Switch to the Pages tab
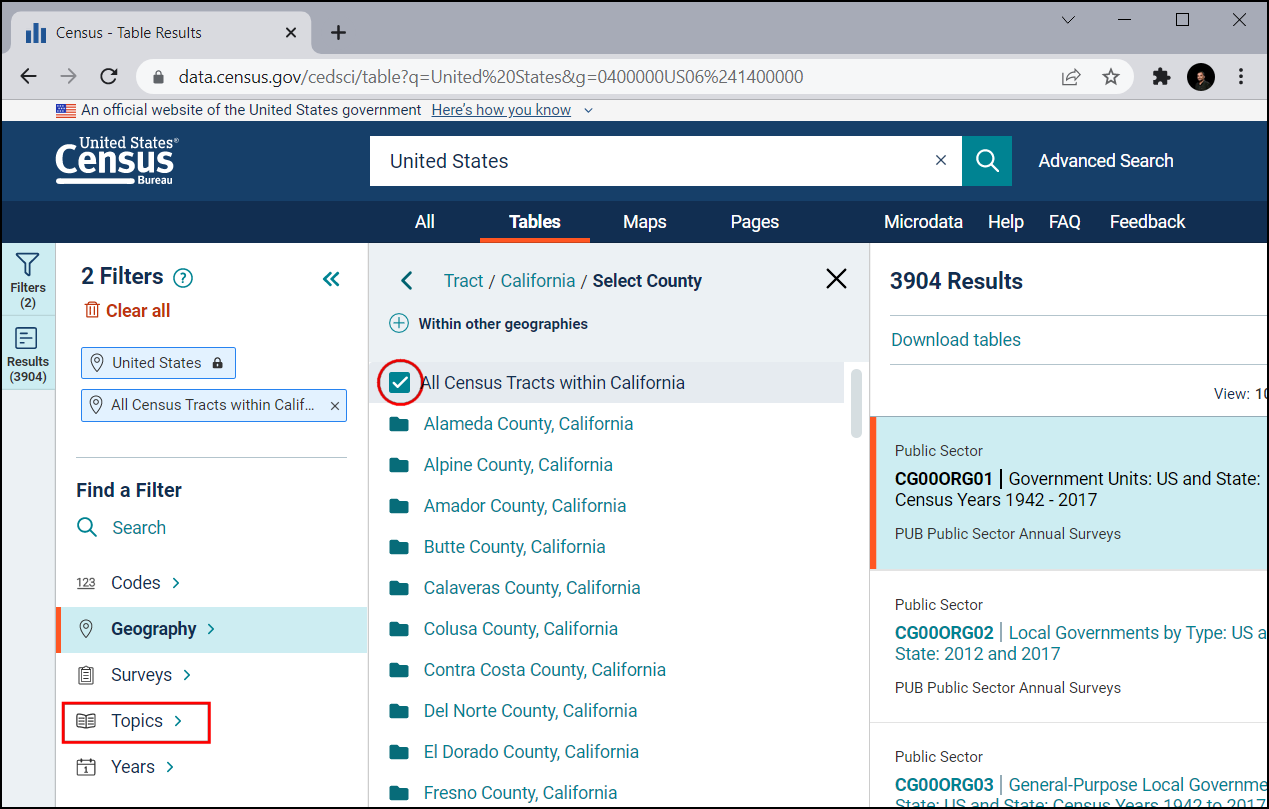1269x809 pixels. click(754, 222)
